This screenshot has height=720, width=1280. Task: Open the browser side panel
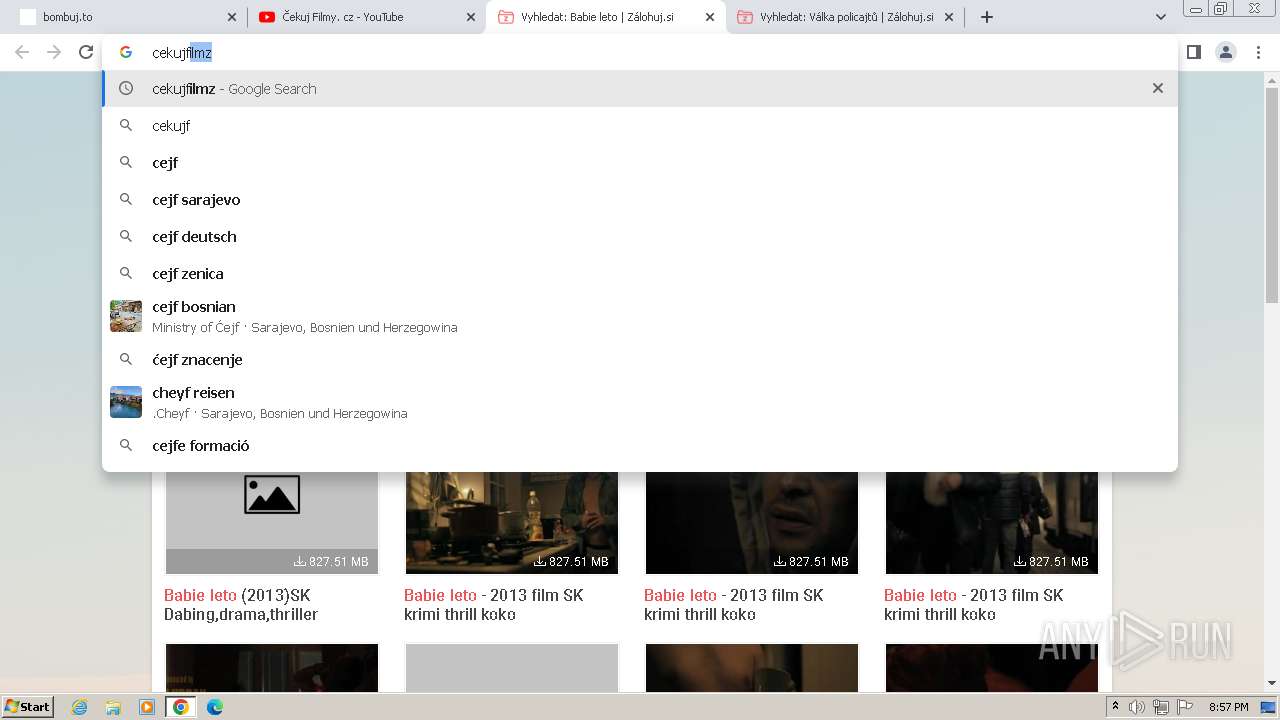coord(1194,52)
